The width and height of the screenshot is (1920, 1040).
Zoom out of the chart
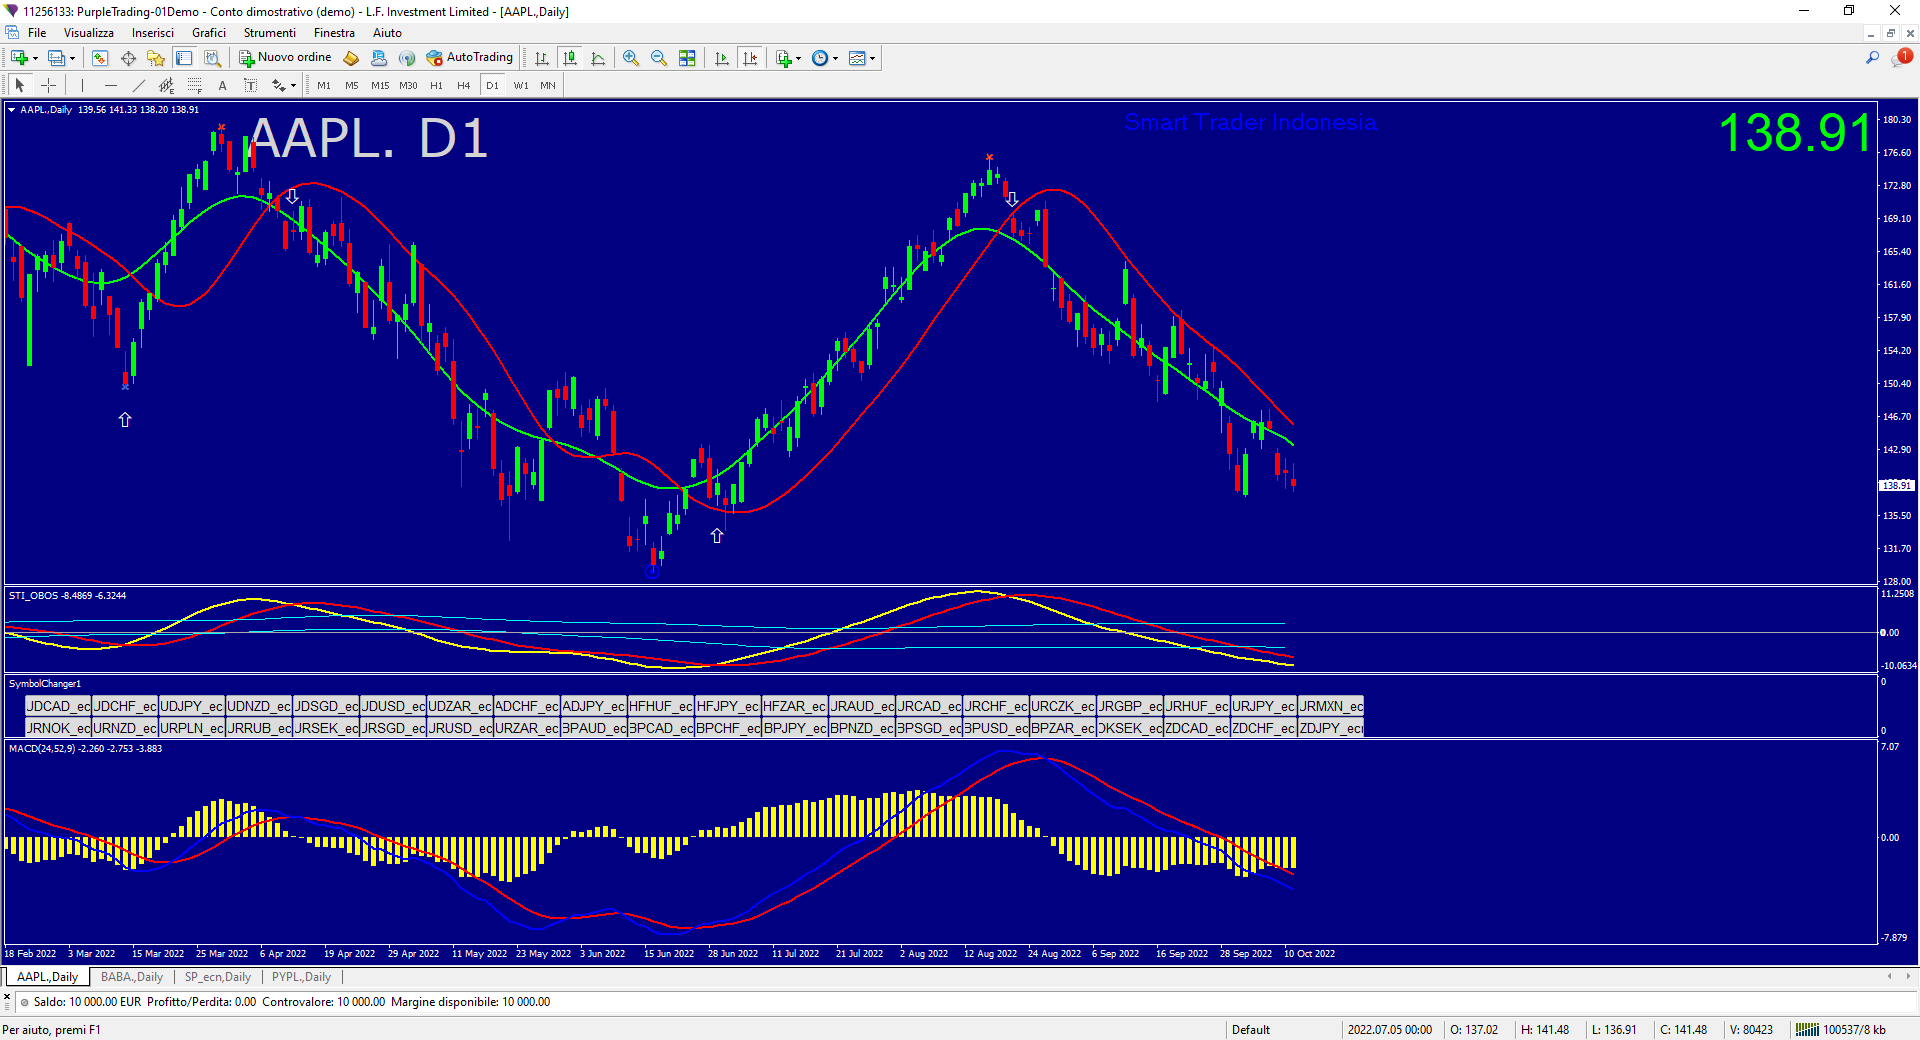click(x=659, y=58)
